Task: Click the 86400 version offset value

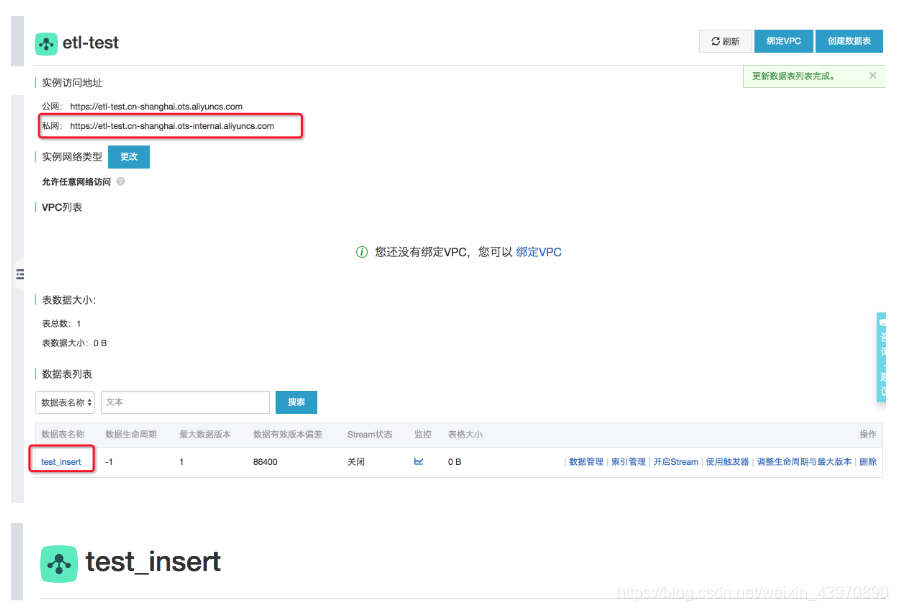Action: [x=265, y=462]
